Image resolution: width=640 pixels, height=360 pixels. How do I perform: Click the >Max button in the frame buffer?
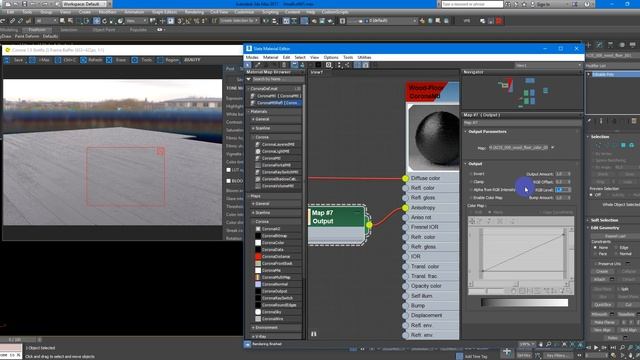[40, 60]
